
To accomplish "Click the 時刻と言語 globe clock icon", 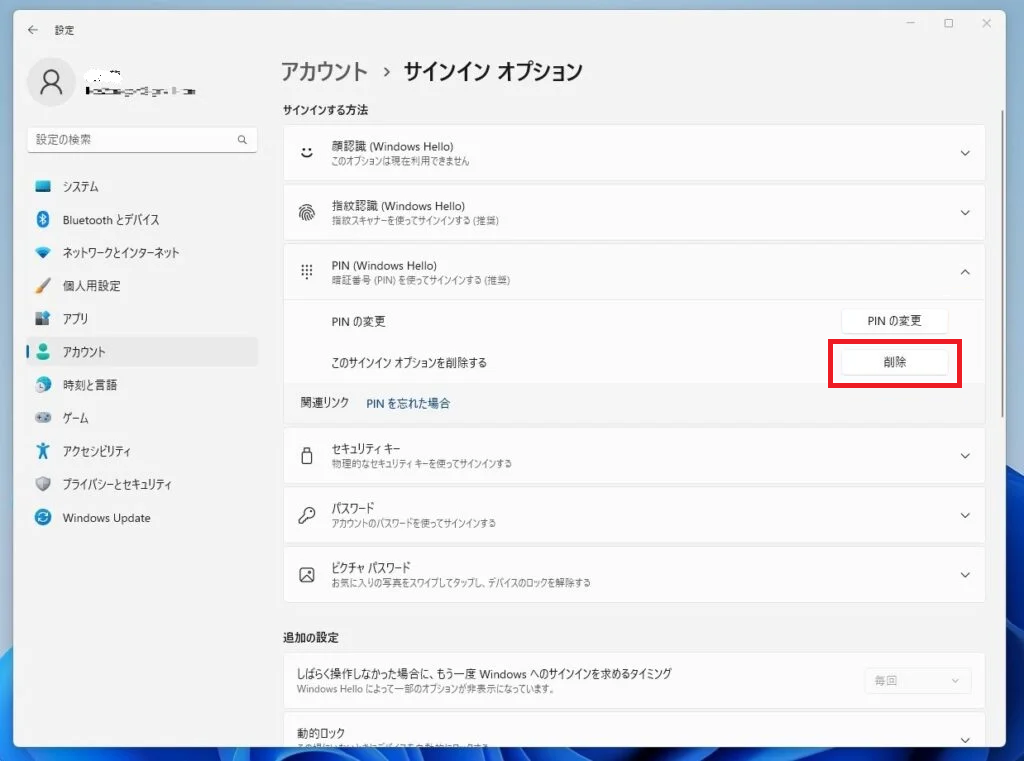I will (43, 385).
